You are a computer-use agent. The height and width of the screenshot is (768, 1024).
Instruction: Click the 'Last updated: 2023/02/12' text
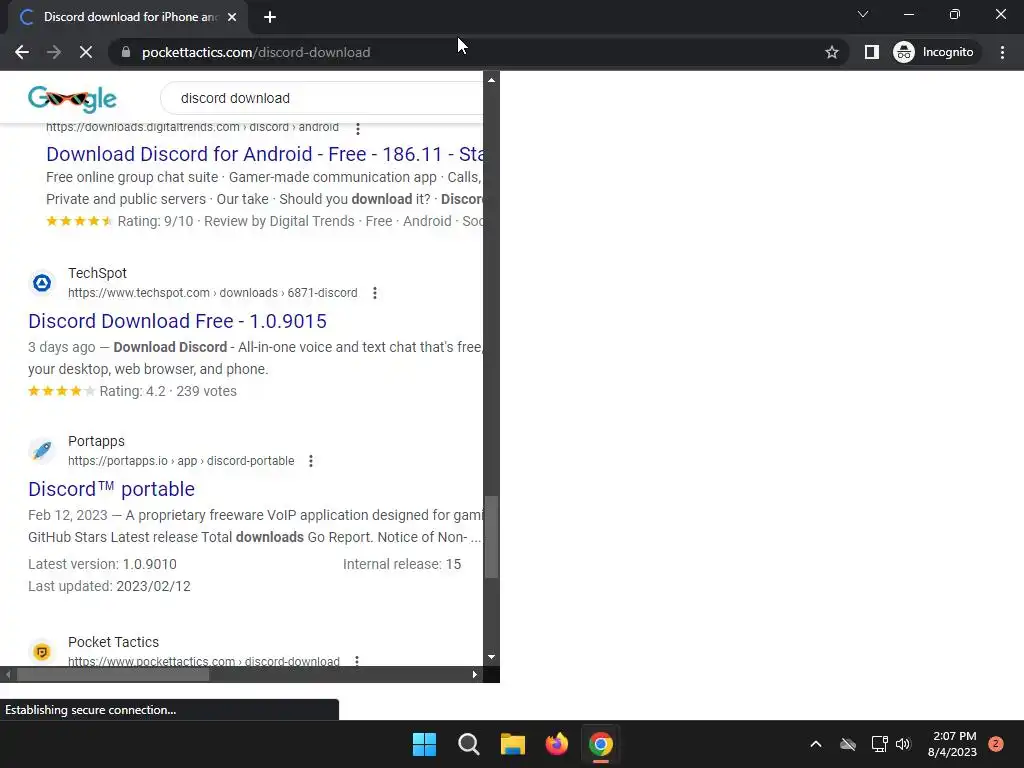(109, 586)
